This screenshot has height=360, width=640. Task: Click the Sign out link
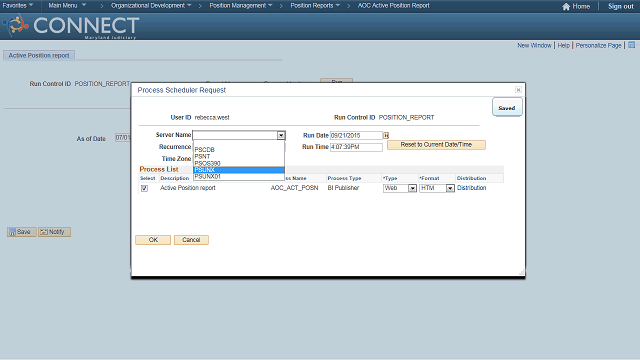point(621,6)
